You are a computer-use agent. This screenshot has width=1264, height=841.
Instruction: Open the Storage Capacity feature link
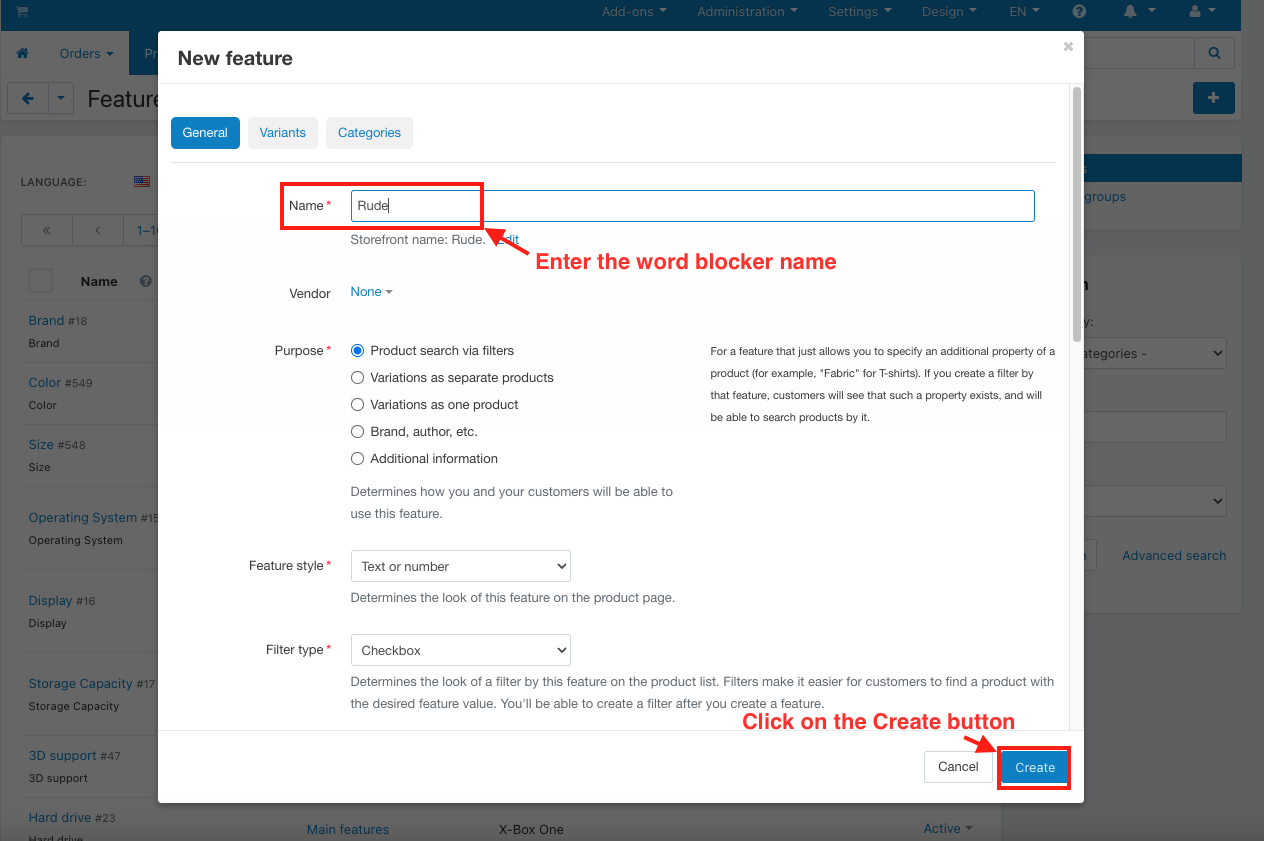[x=80, y=684]
